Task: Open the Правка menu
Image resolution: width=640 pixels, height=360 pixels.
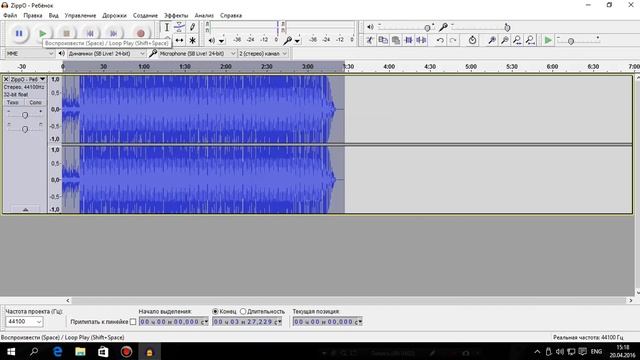Action: pyautogui.click(x=33, y=16)
